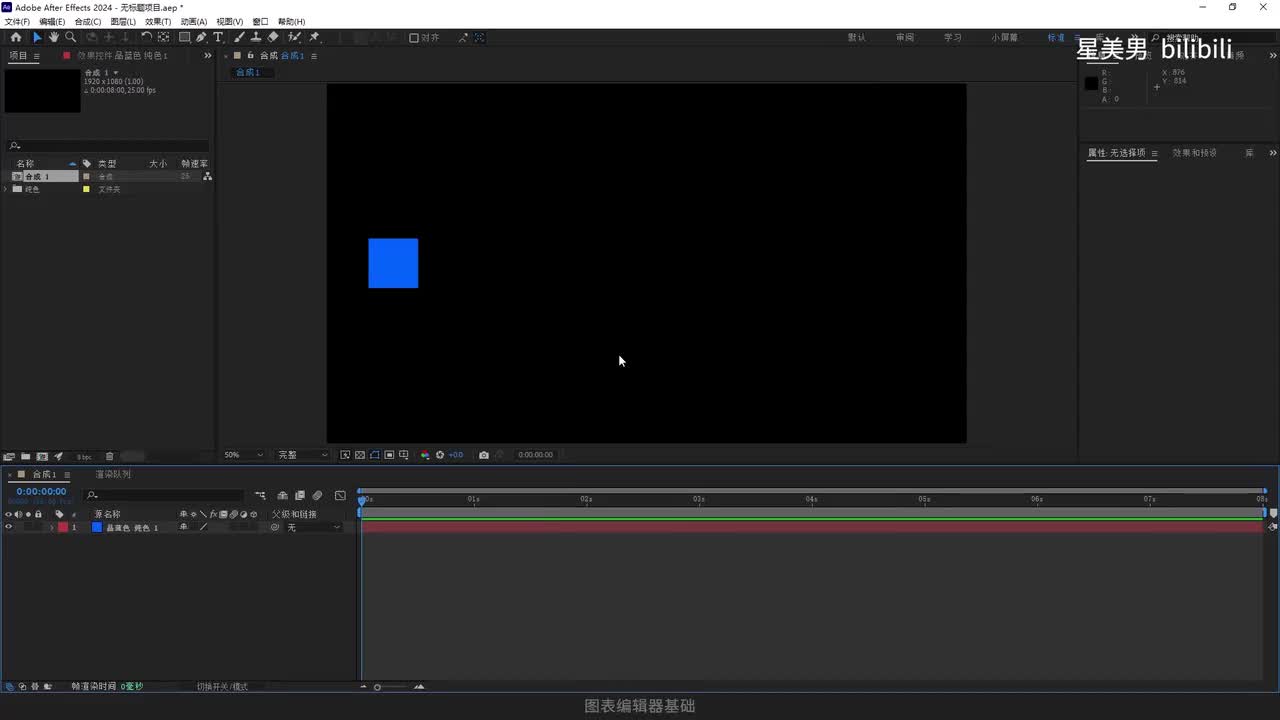This screenshot has width=1280, height=720.
Task: Select the Roto Brush tool
Action: click(x=294, y=37)
